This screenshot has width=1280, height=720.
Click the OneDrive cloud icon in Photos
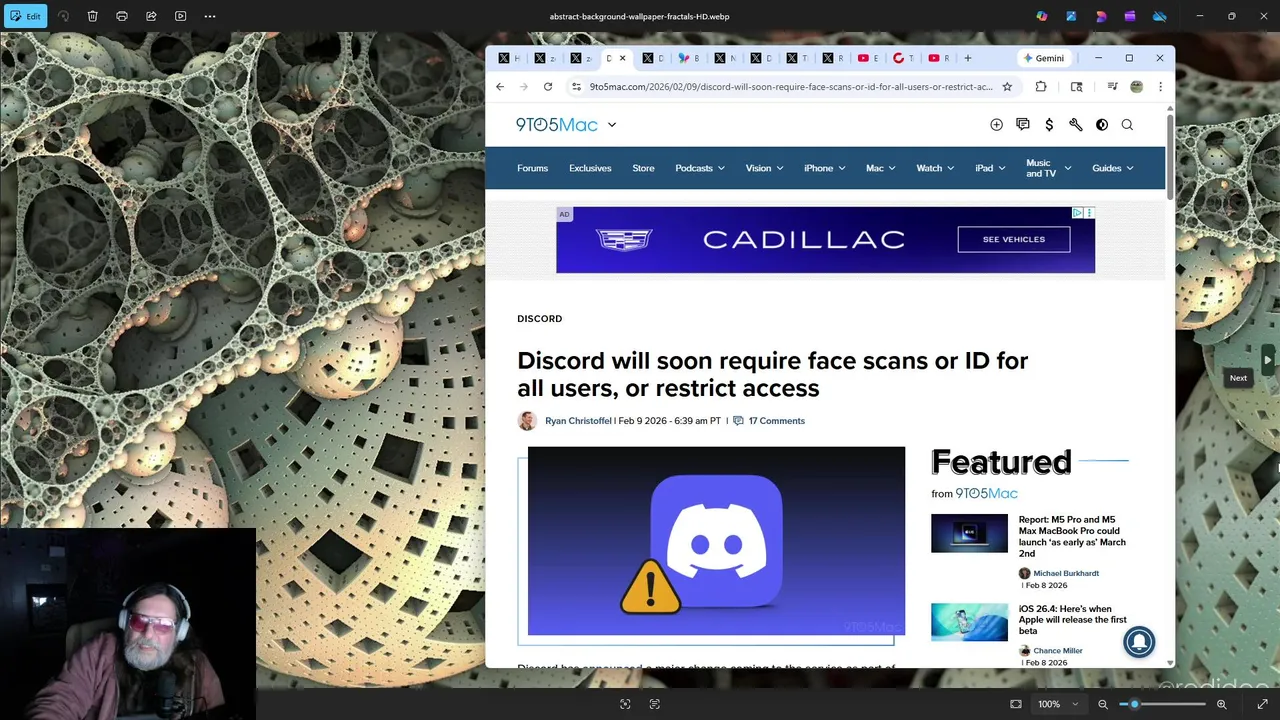coord(1160,16)
